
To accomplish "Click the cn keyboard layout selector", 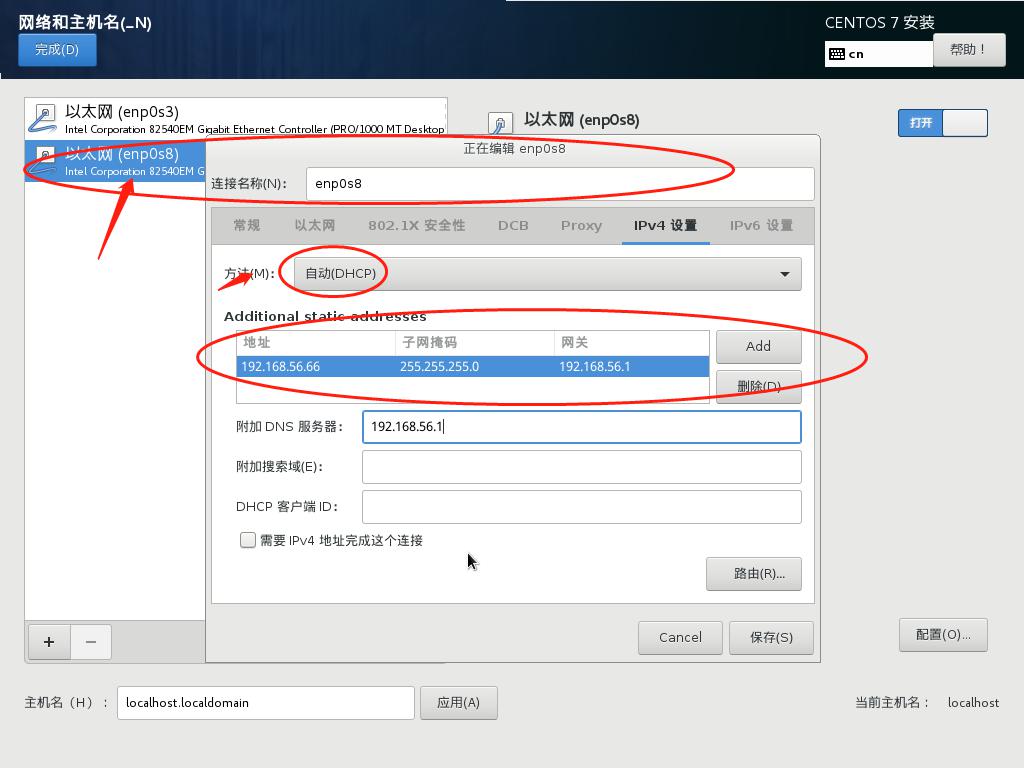I will point(878,54).
